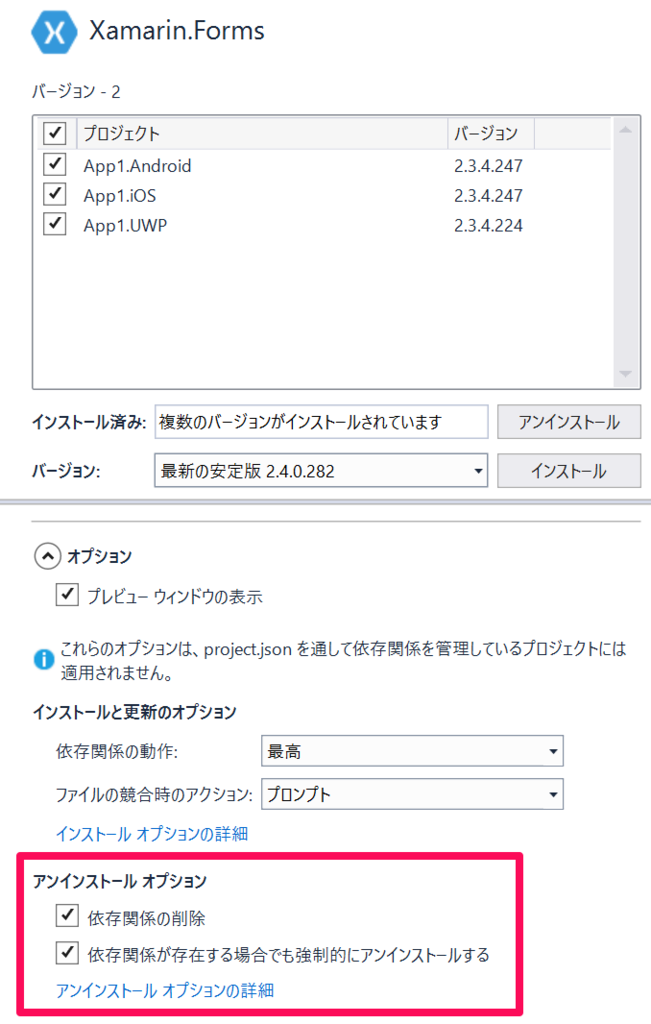Open ファイルの競合時のアクション dropdown set to プロンプト
The image size is (651, 1024).
pos(412,794)
